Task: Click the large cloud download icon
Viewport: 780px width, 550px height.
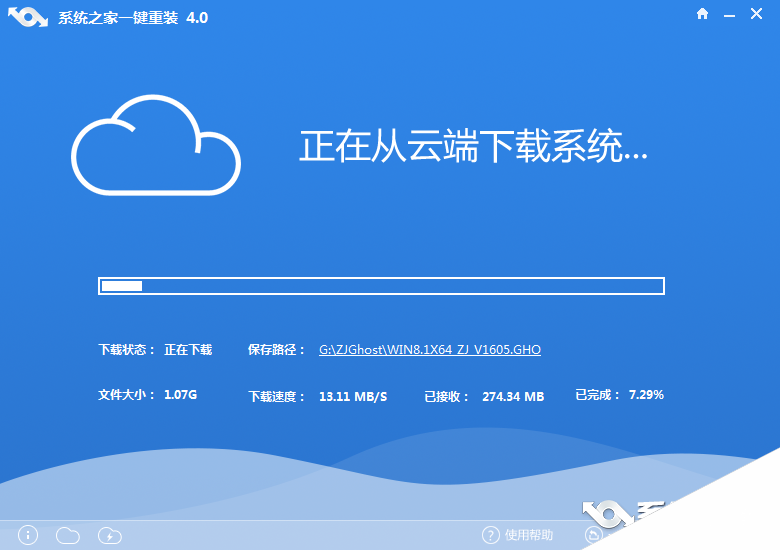Action: pyautogui.click(x=156, y=145)
